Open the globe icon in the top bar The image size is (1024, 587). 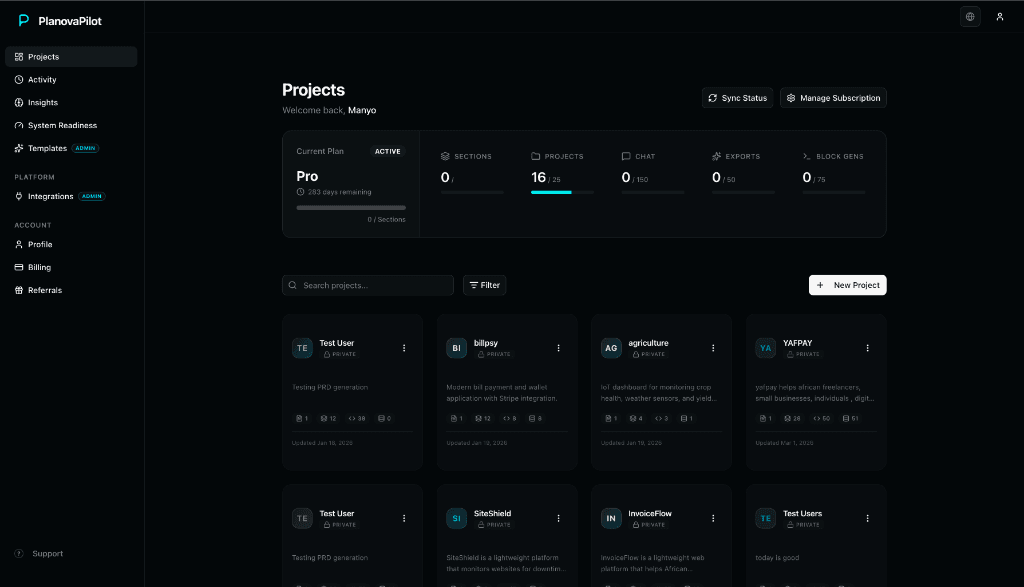click(969, 16)
